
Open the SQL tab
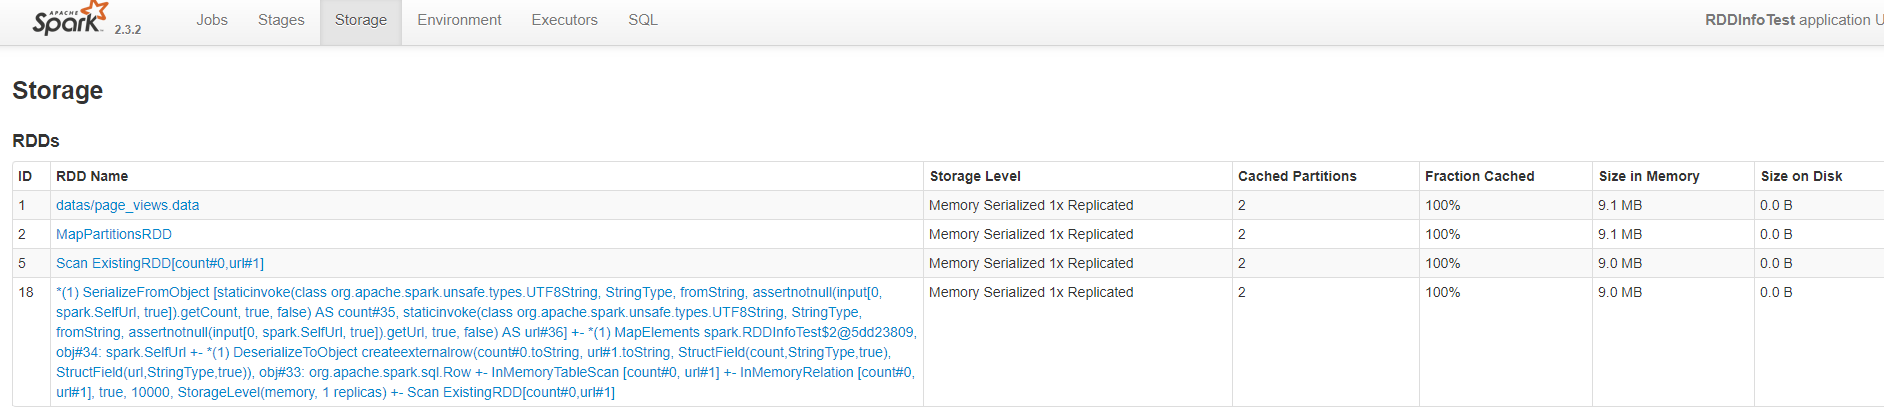(x=643, y=20)
